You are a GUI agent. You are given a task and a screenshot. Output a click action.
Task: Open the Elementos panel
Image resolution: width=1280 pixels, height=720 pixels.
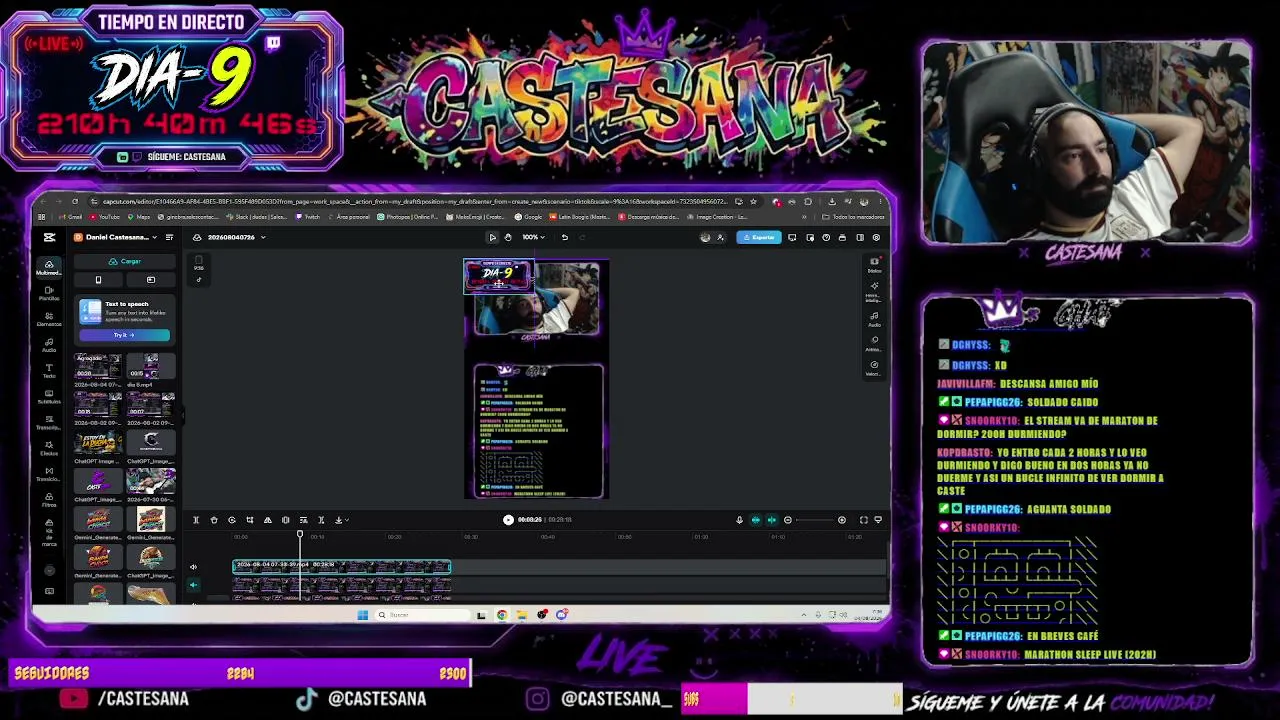[x=48, y=319]
